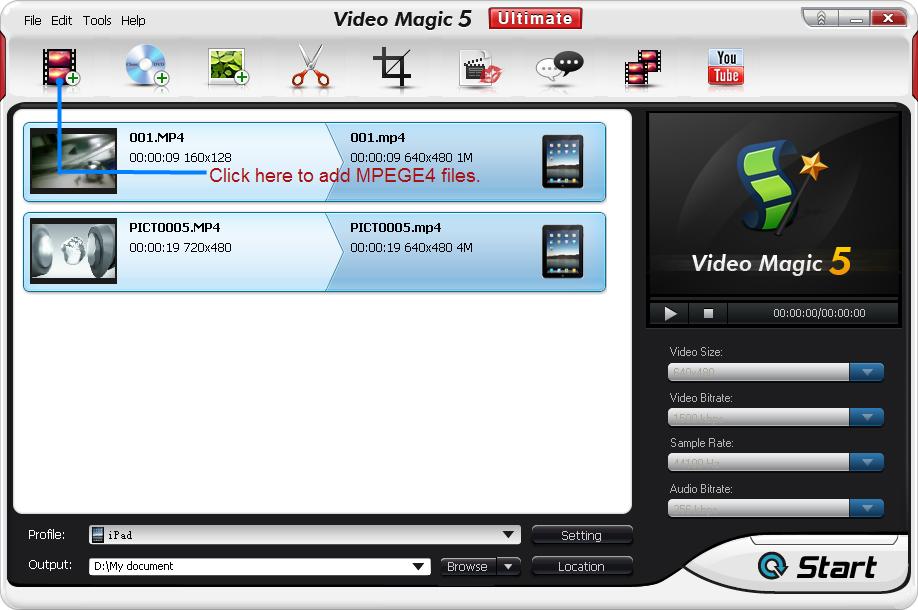Click the Video Magic 5 preview area

773,204
